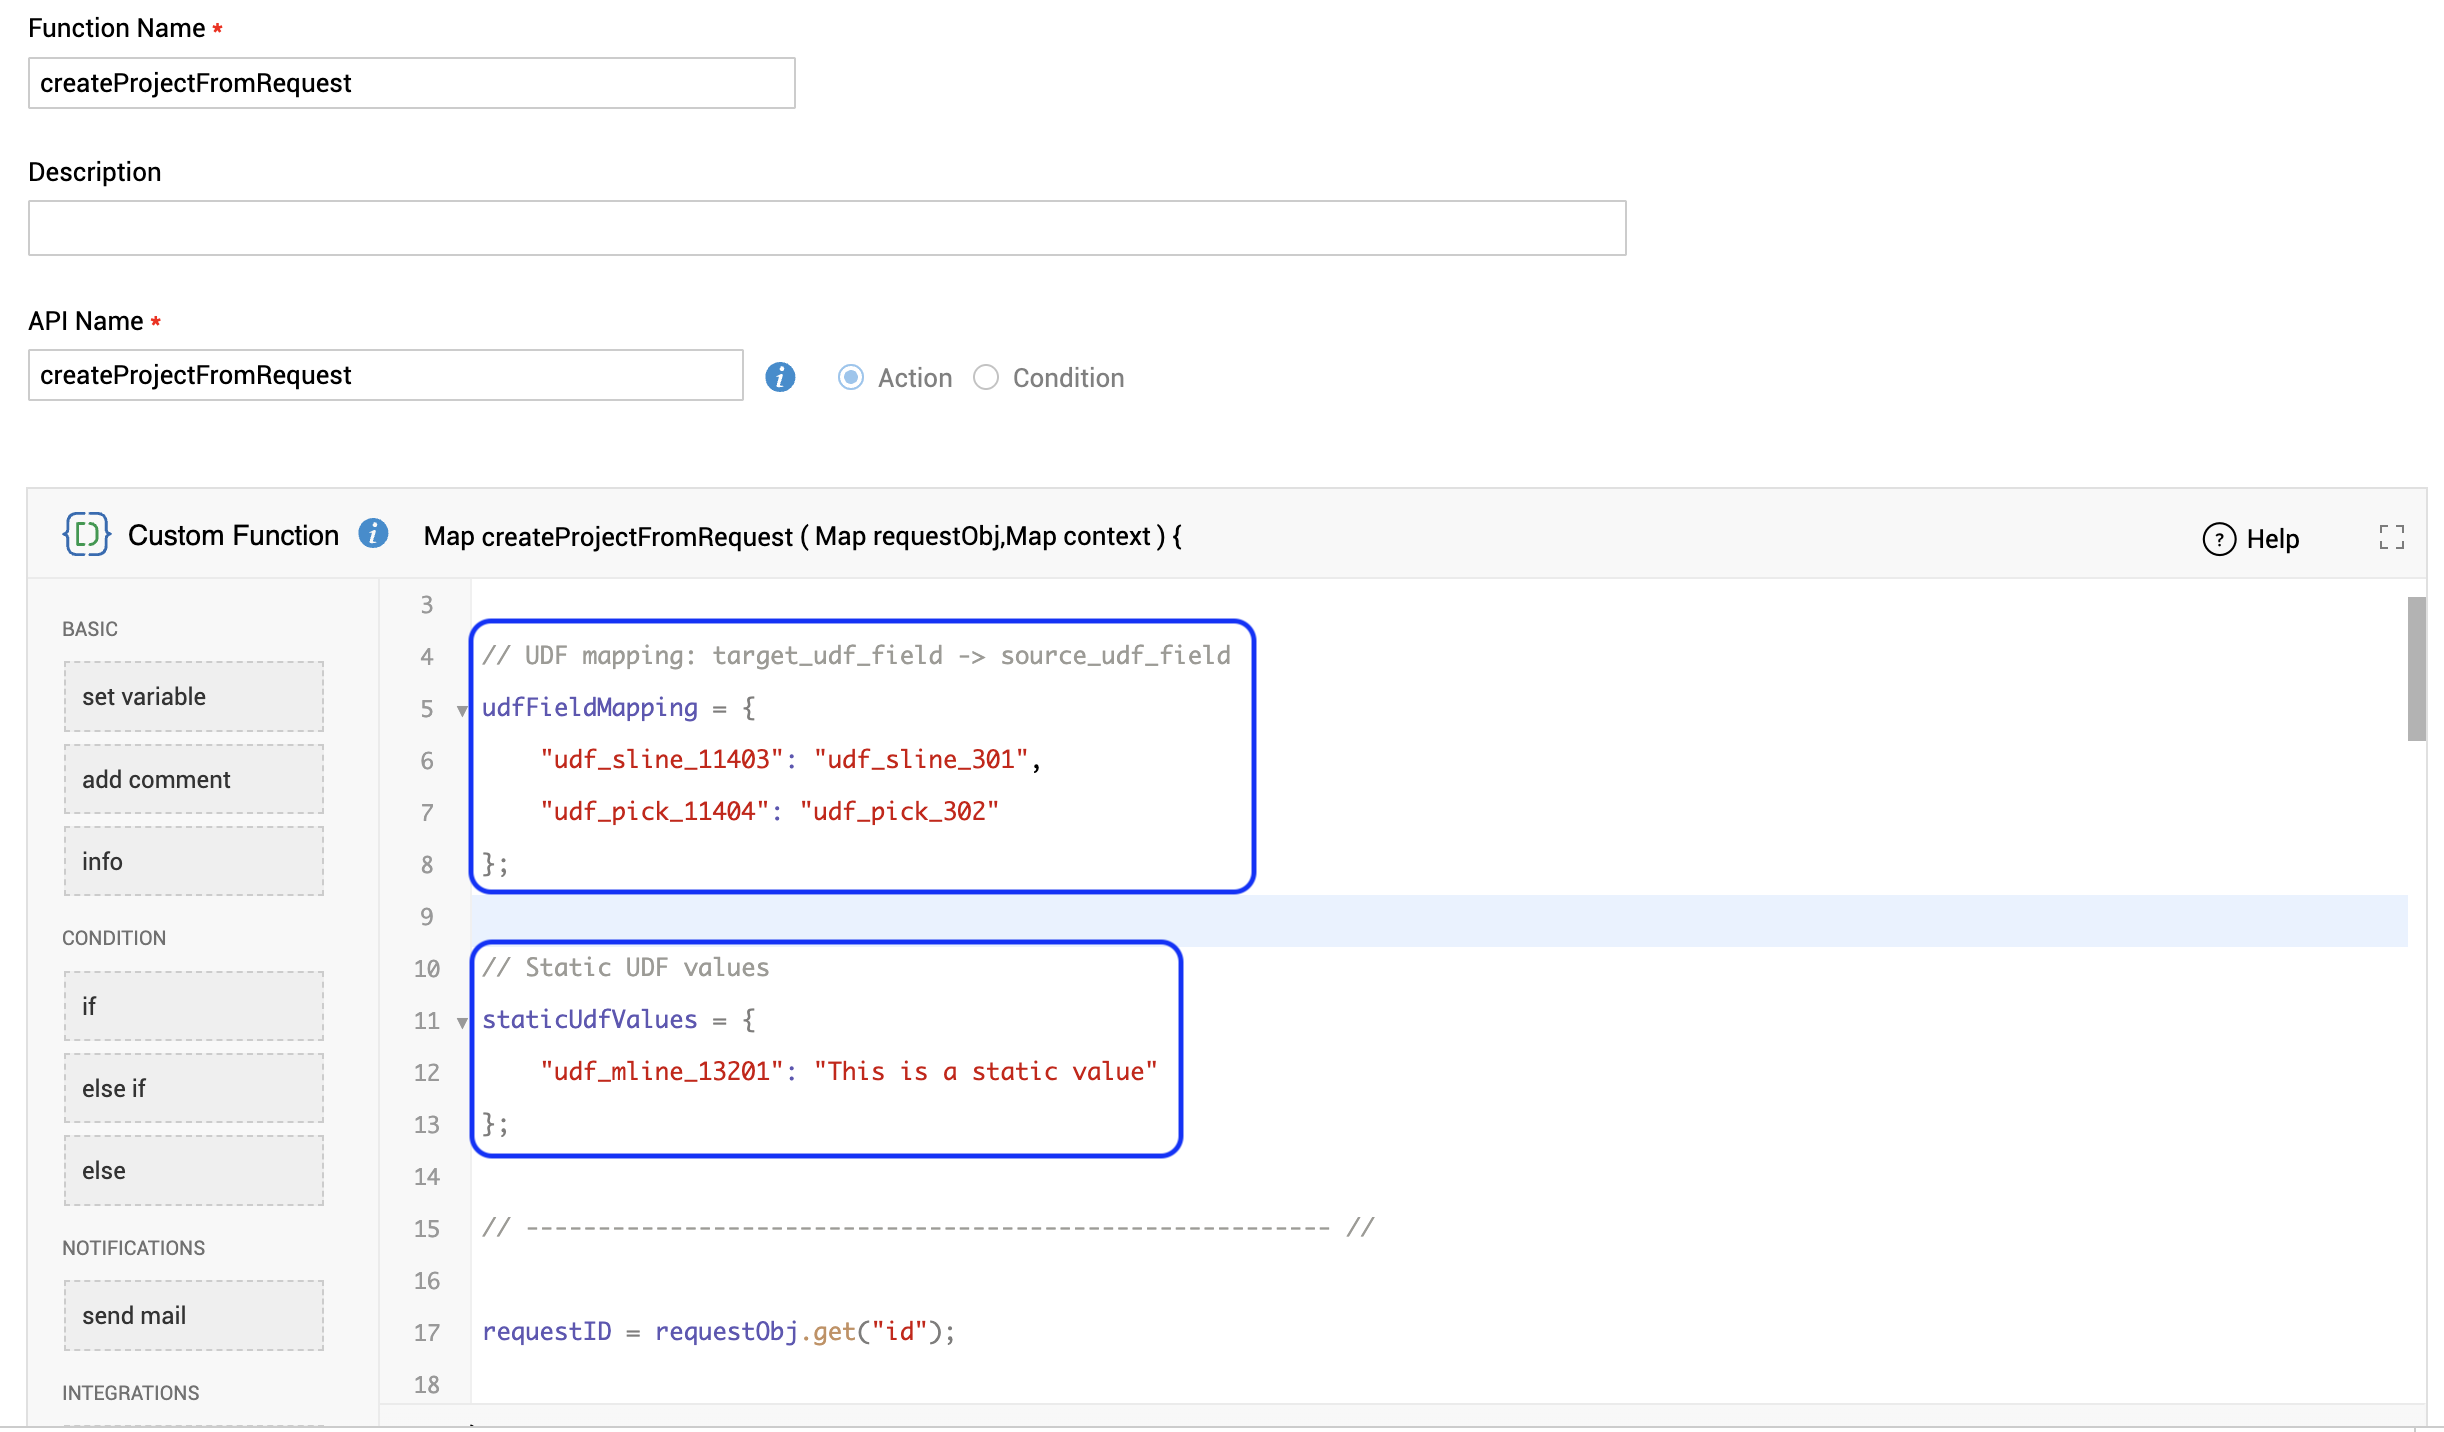The height and width of the screenshot is (1432, 2444).
Task: Click the code editor vertical scrollbar
Action: click(x=2416, y=668)
